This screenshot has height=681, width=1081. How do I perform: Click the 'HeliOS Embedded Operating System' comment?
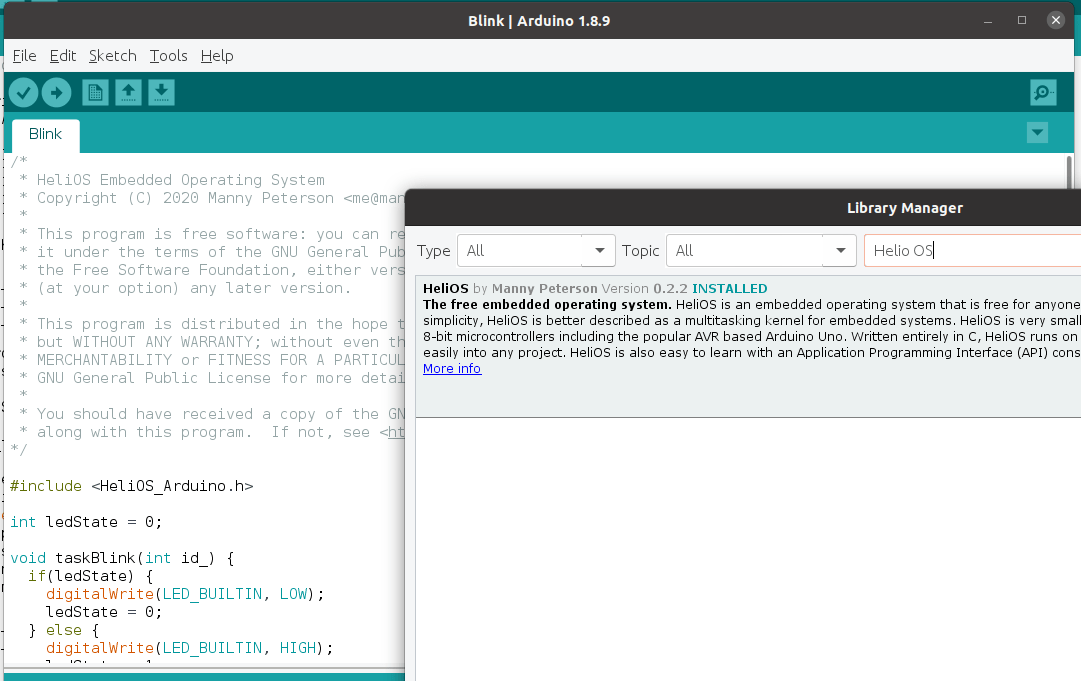click(x=181, y=180)
